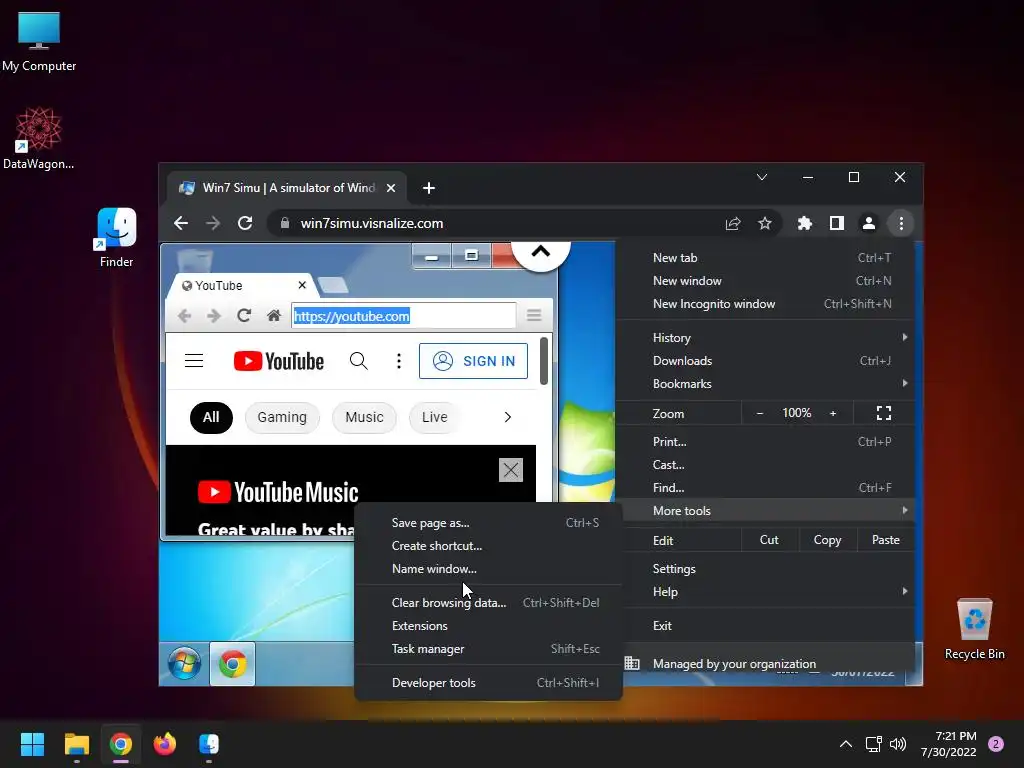
Task: Close the Win7 Simu tab
Action: 391,188
